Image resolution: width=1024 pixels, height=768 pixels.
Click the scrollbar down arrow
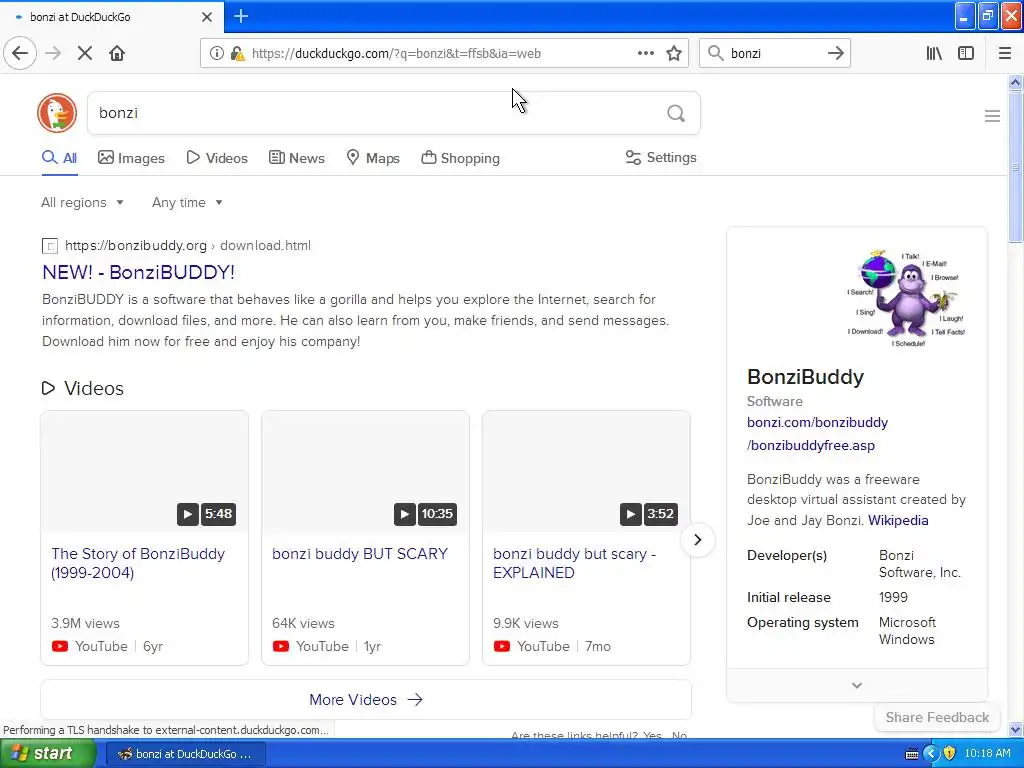[1016, 729]
